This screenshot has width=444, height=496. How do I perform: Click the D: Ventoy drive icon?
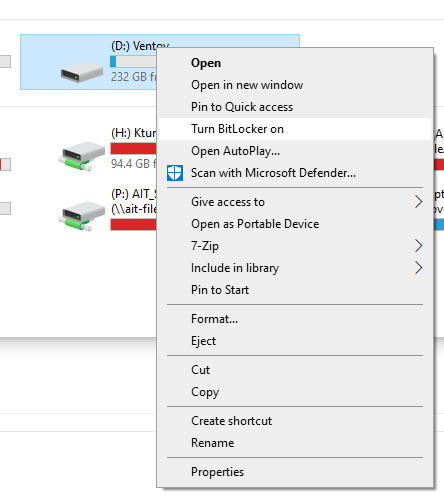[x=82, y=72]
